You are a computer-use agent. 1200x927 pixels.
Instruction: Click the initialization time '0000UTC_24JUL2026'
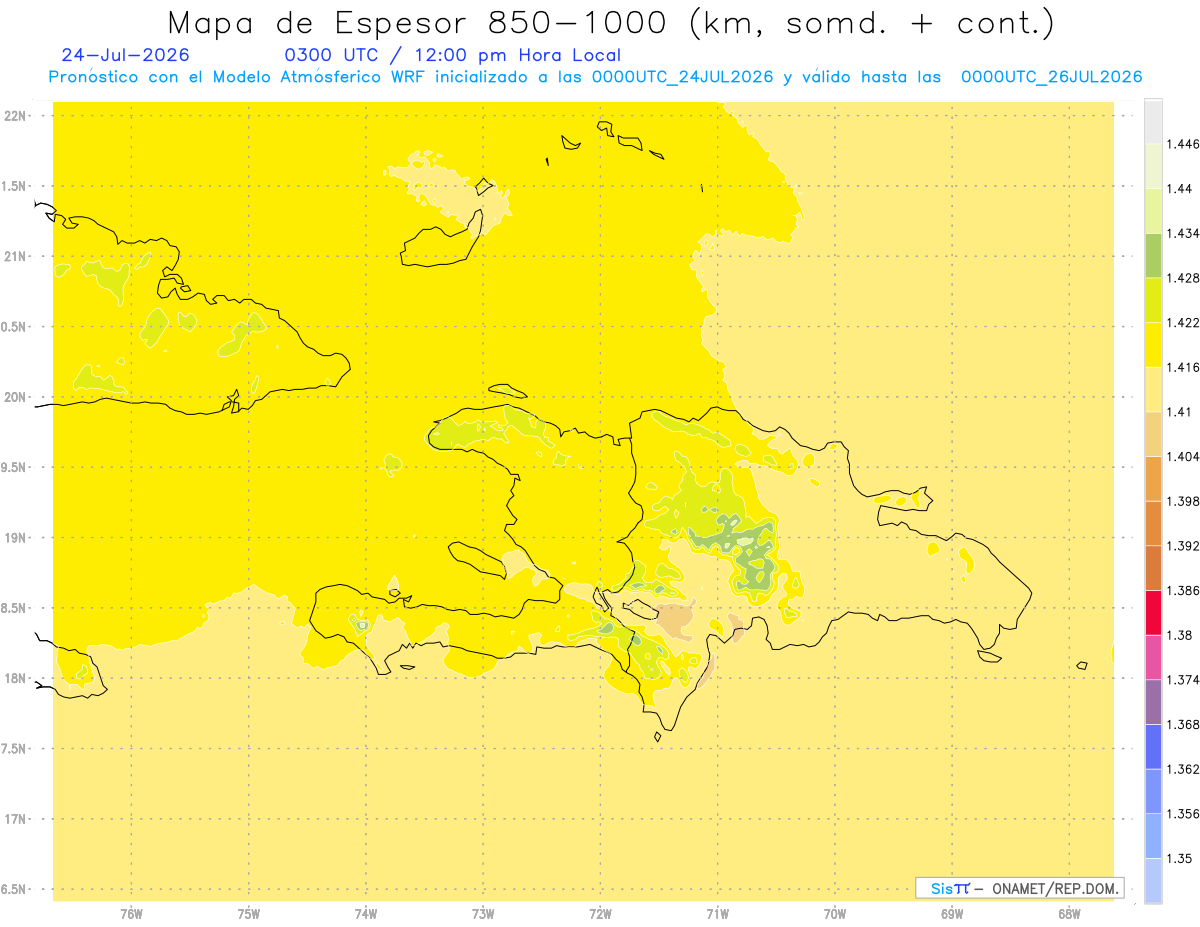[683, 77]
